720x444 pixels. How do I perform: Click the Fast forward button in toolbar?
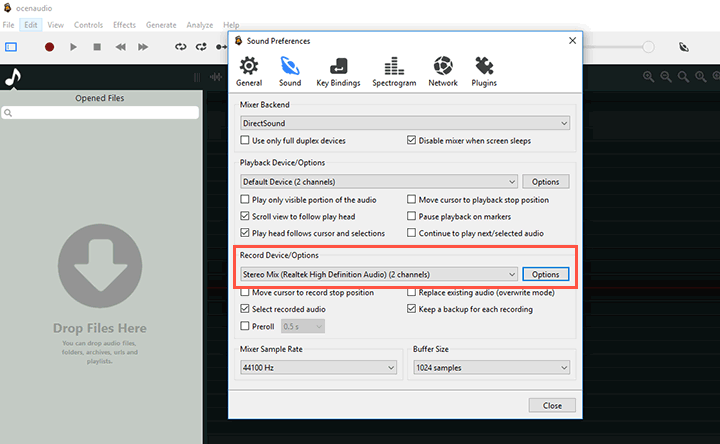[143, 47]
